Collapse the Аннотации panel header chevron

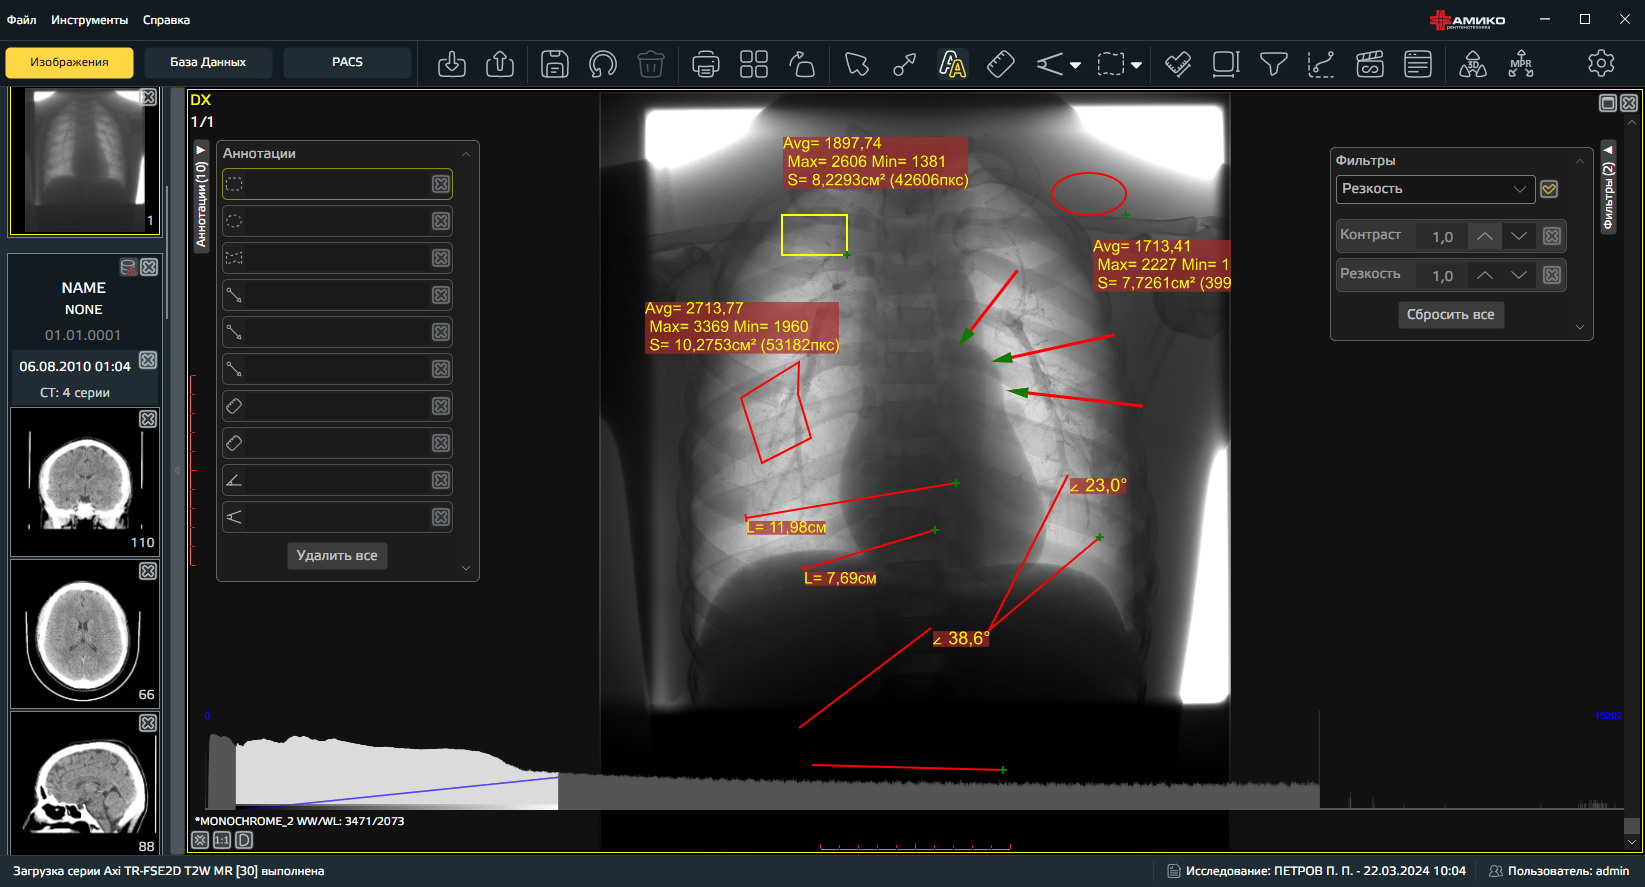tap(466, 154)
